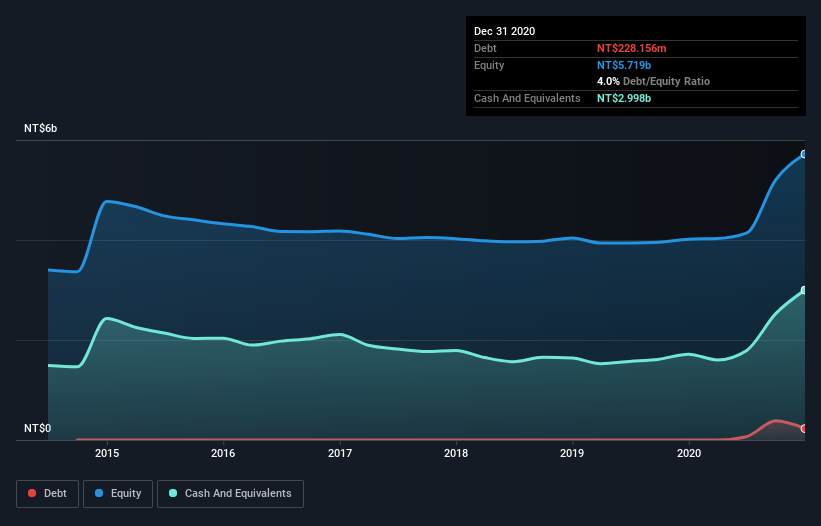
Task: Click the NT$5.719b equity value
Action: point(624,65)
